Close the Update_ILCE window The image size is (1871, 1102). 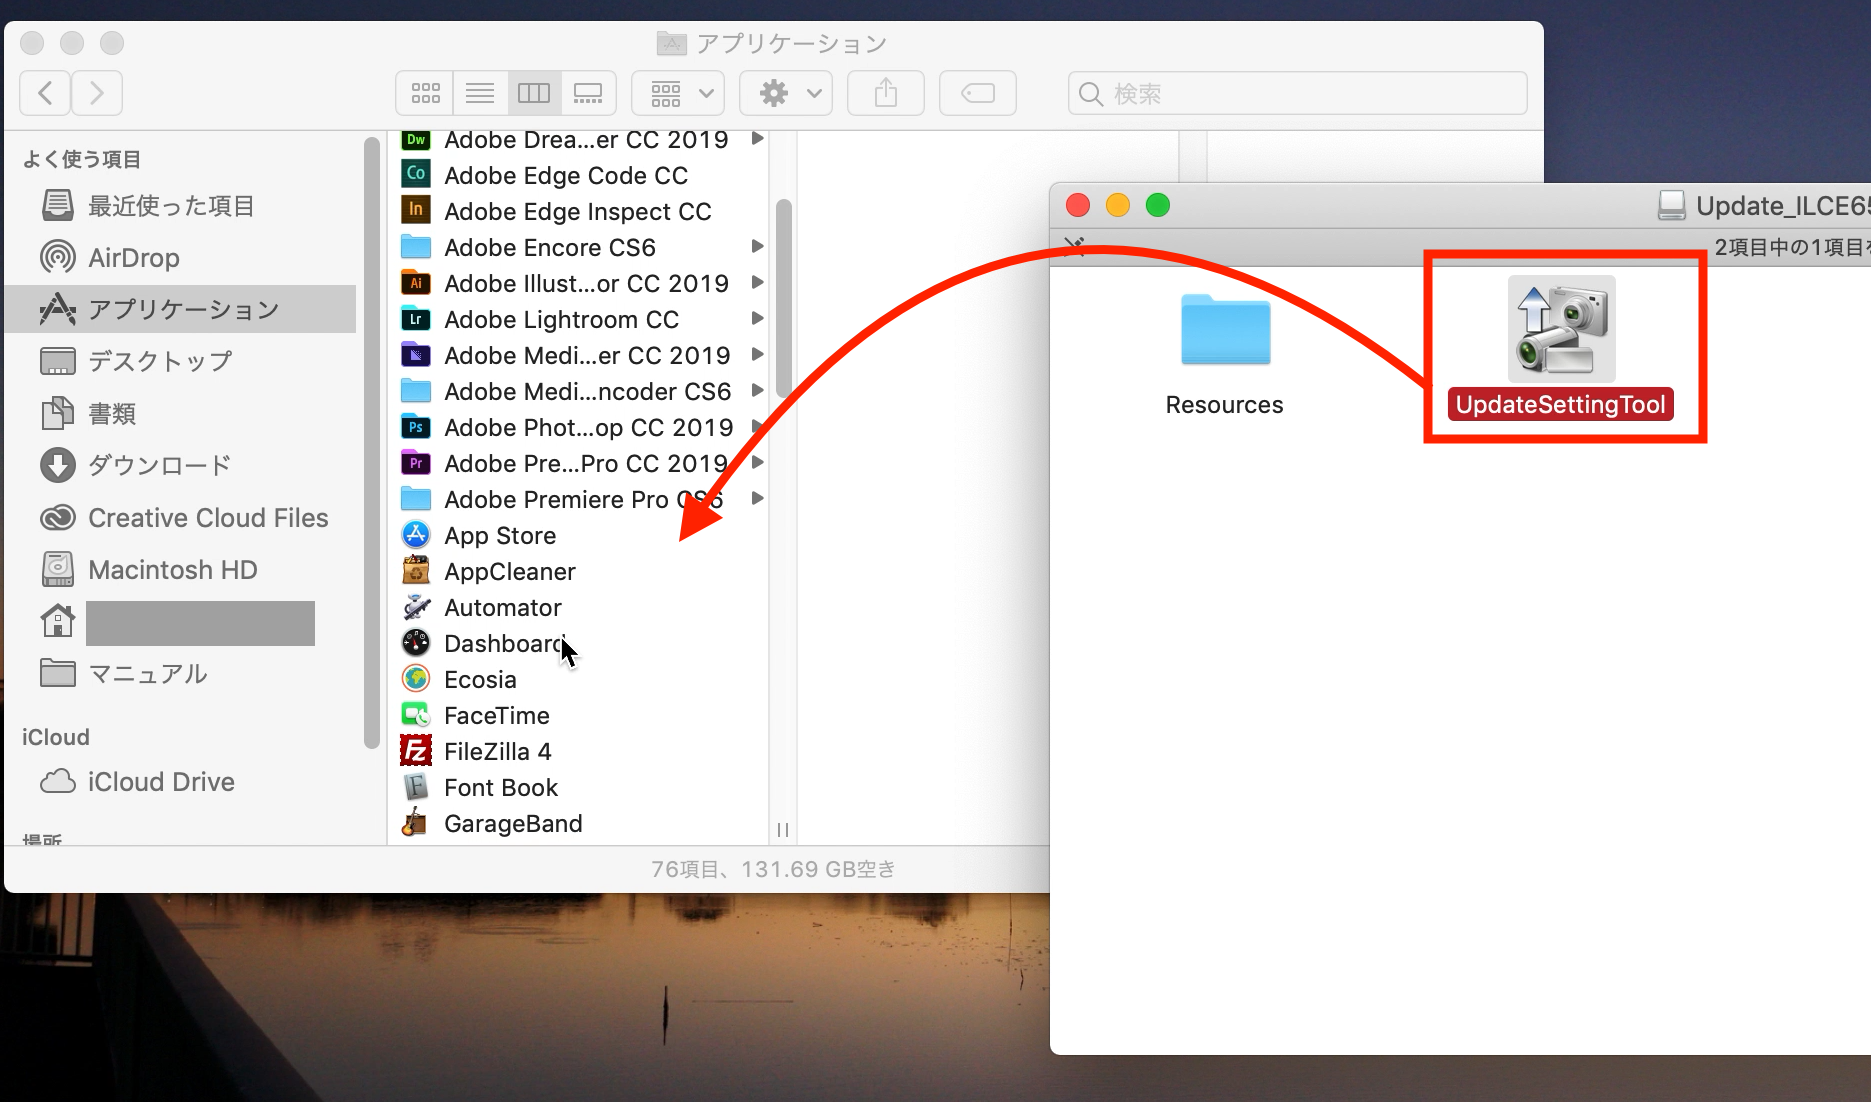1078,205
